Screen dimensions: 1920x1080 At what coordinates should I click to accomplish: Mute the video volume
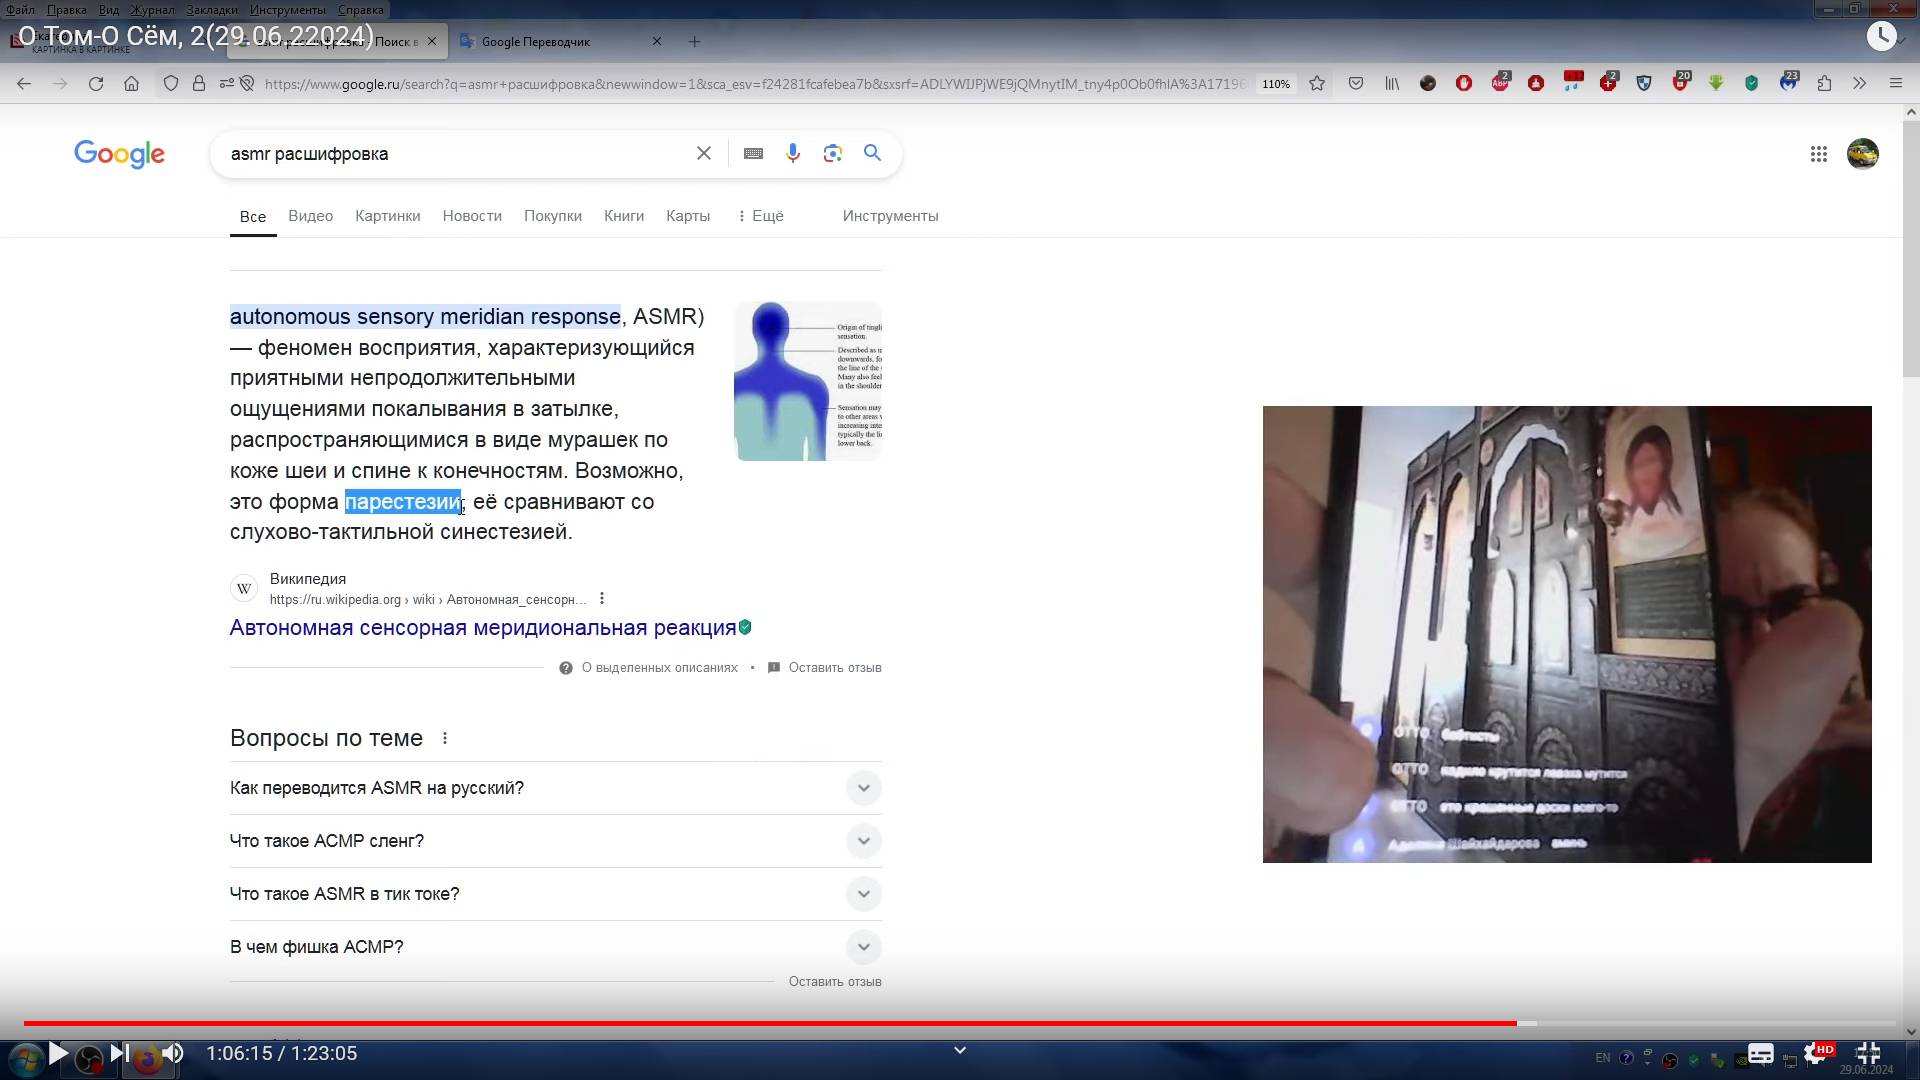pyautogui.click(x=173, y=1053)
